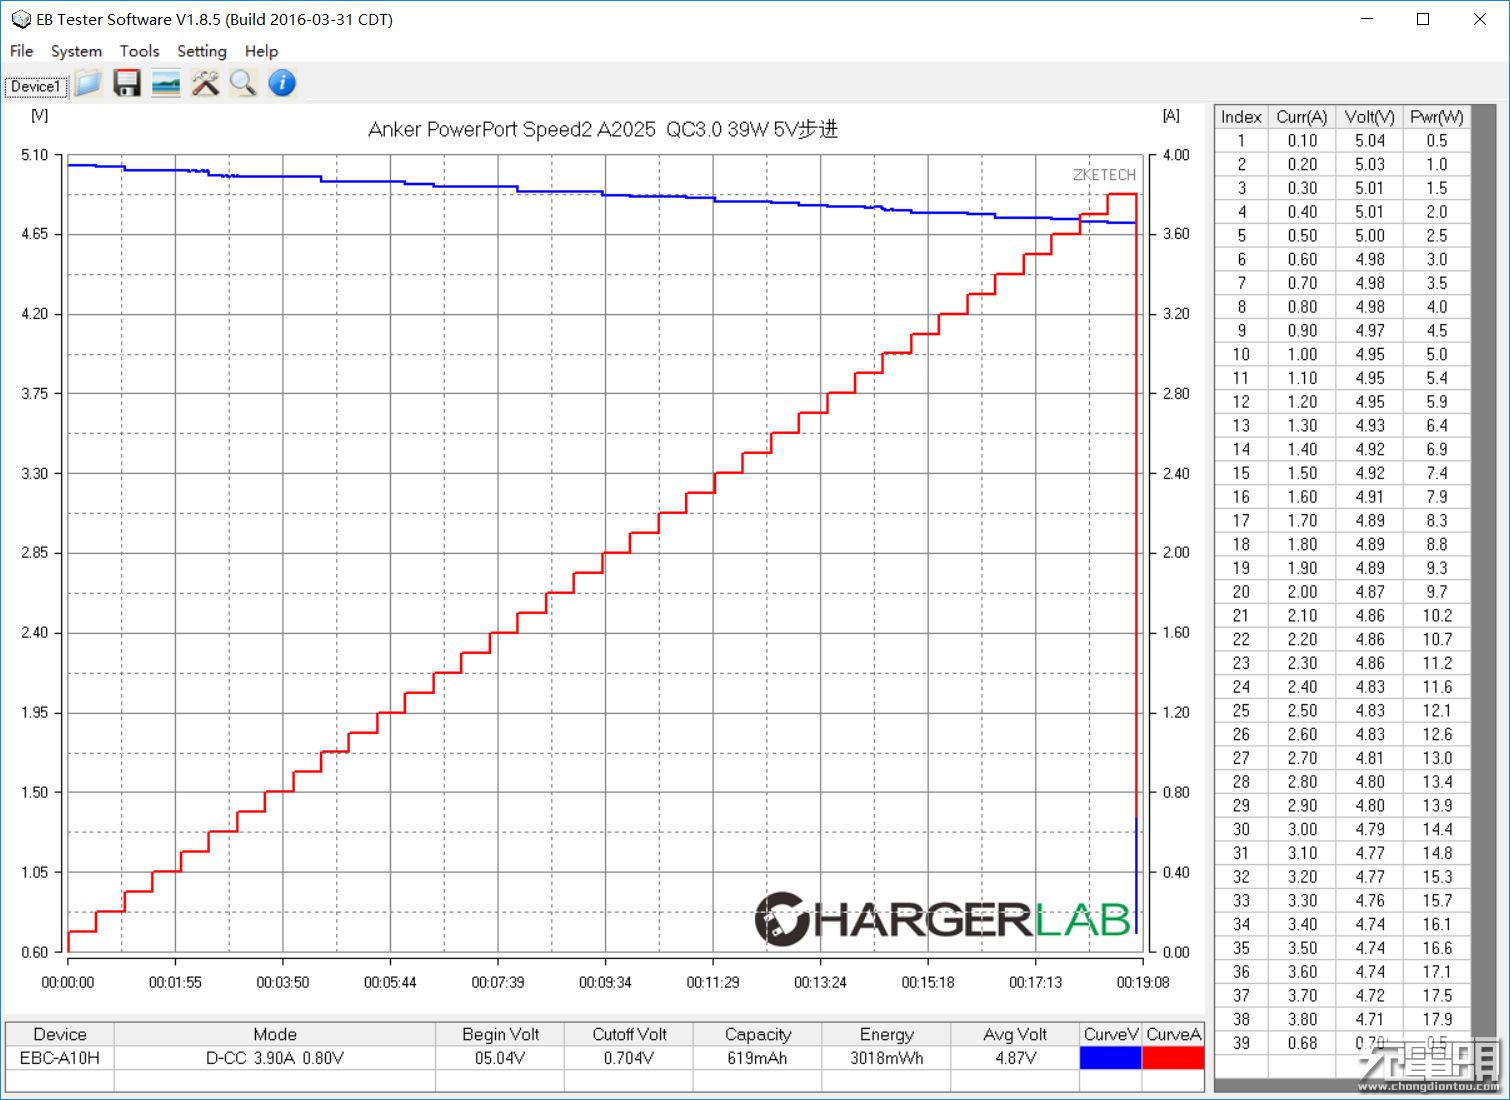Click the chart title 'Anker PowerPort Speed2 A2025'

click(x=511, y=129)
